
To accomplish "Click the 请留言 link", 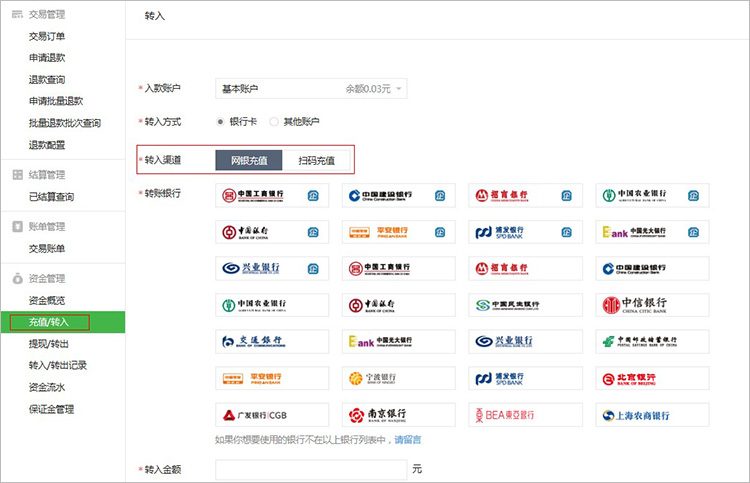I will [408, 440].
